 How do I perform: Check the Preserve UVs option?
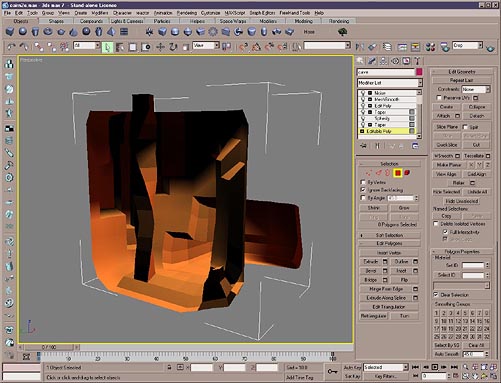point(439,98)
